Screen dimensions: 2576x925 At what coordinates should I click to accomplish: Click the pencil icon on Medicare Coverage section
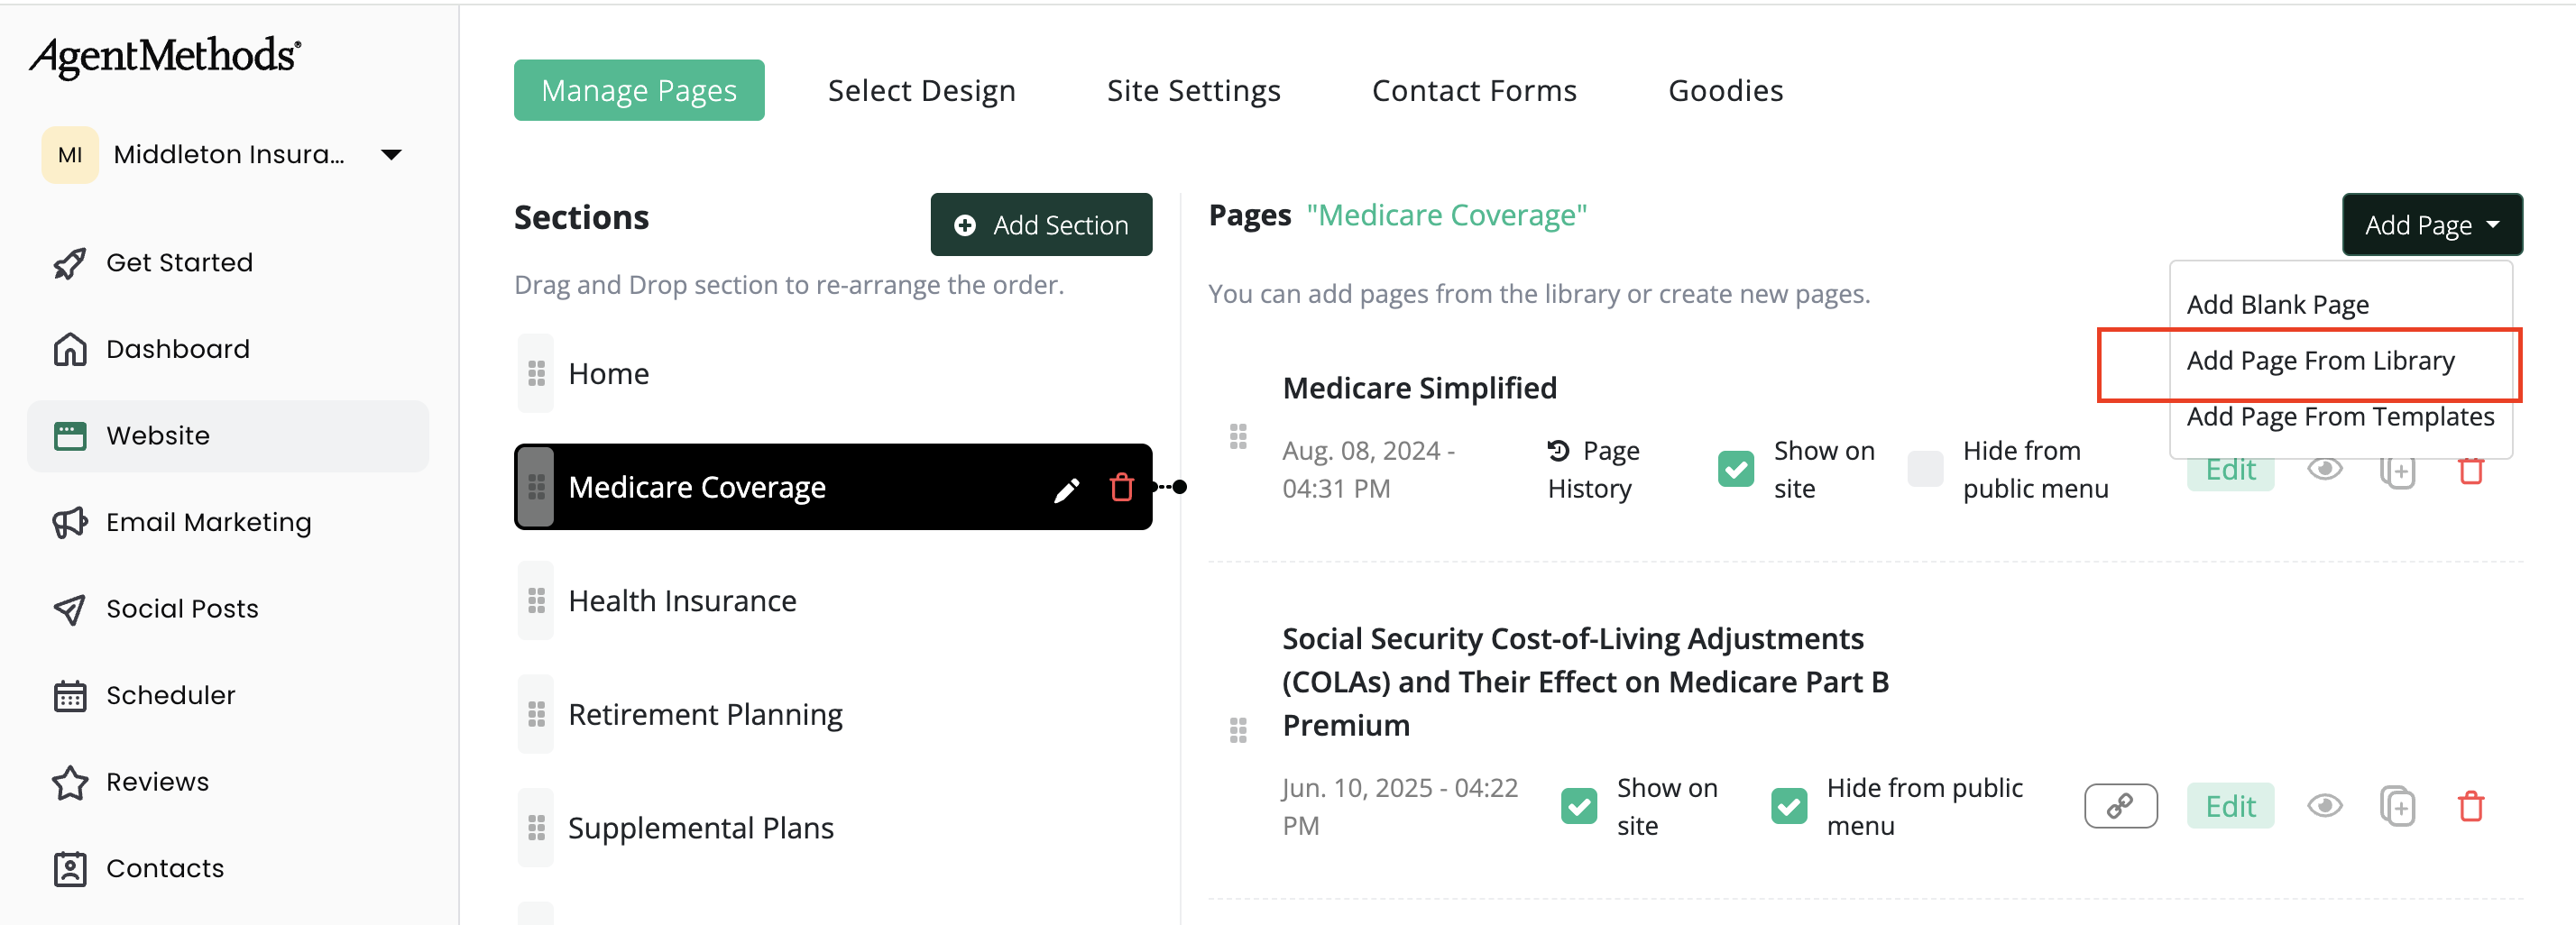pos(1066,488)
